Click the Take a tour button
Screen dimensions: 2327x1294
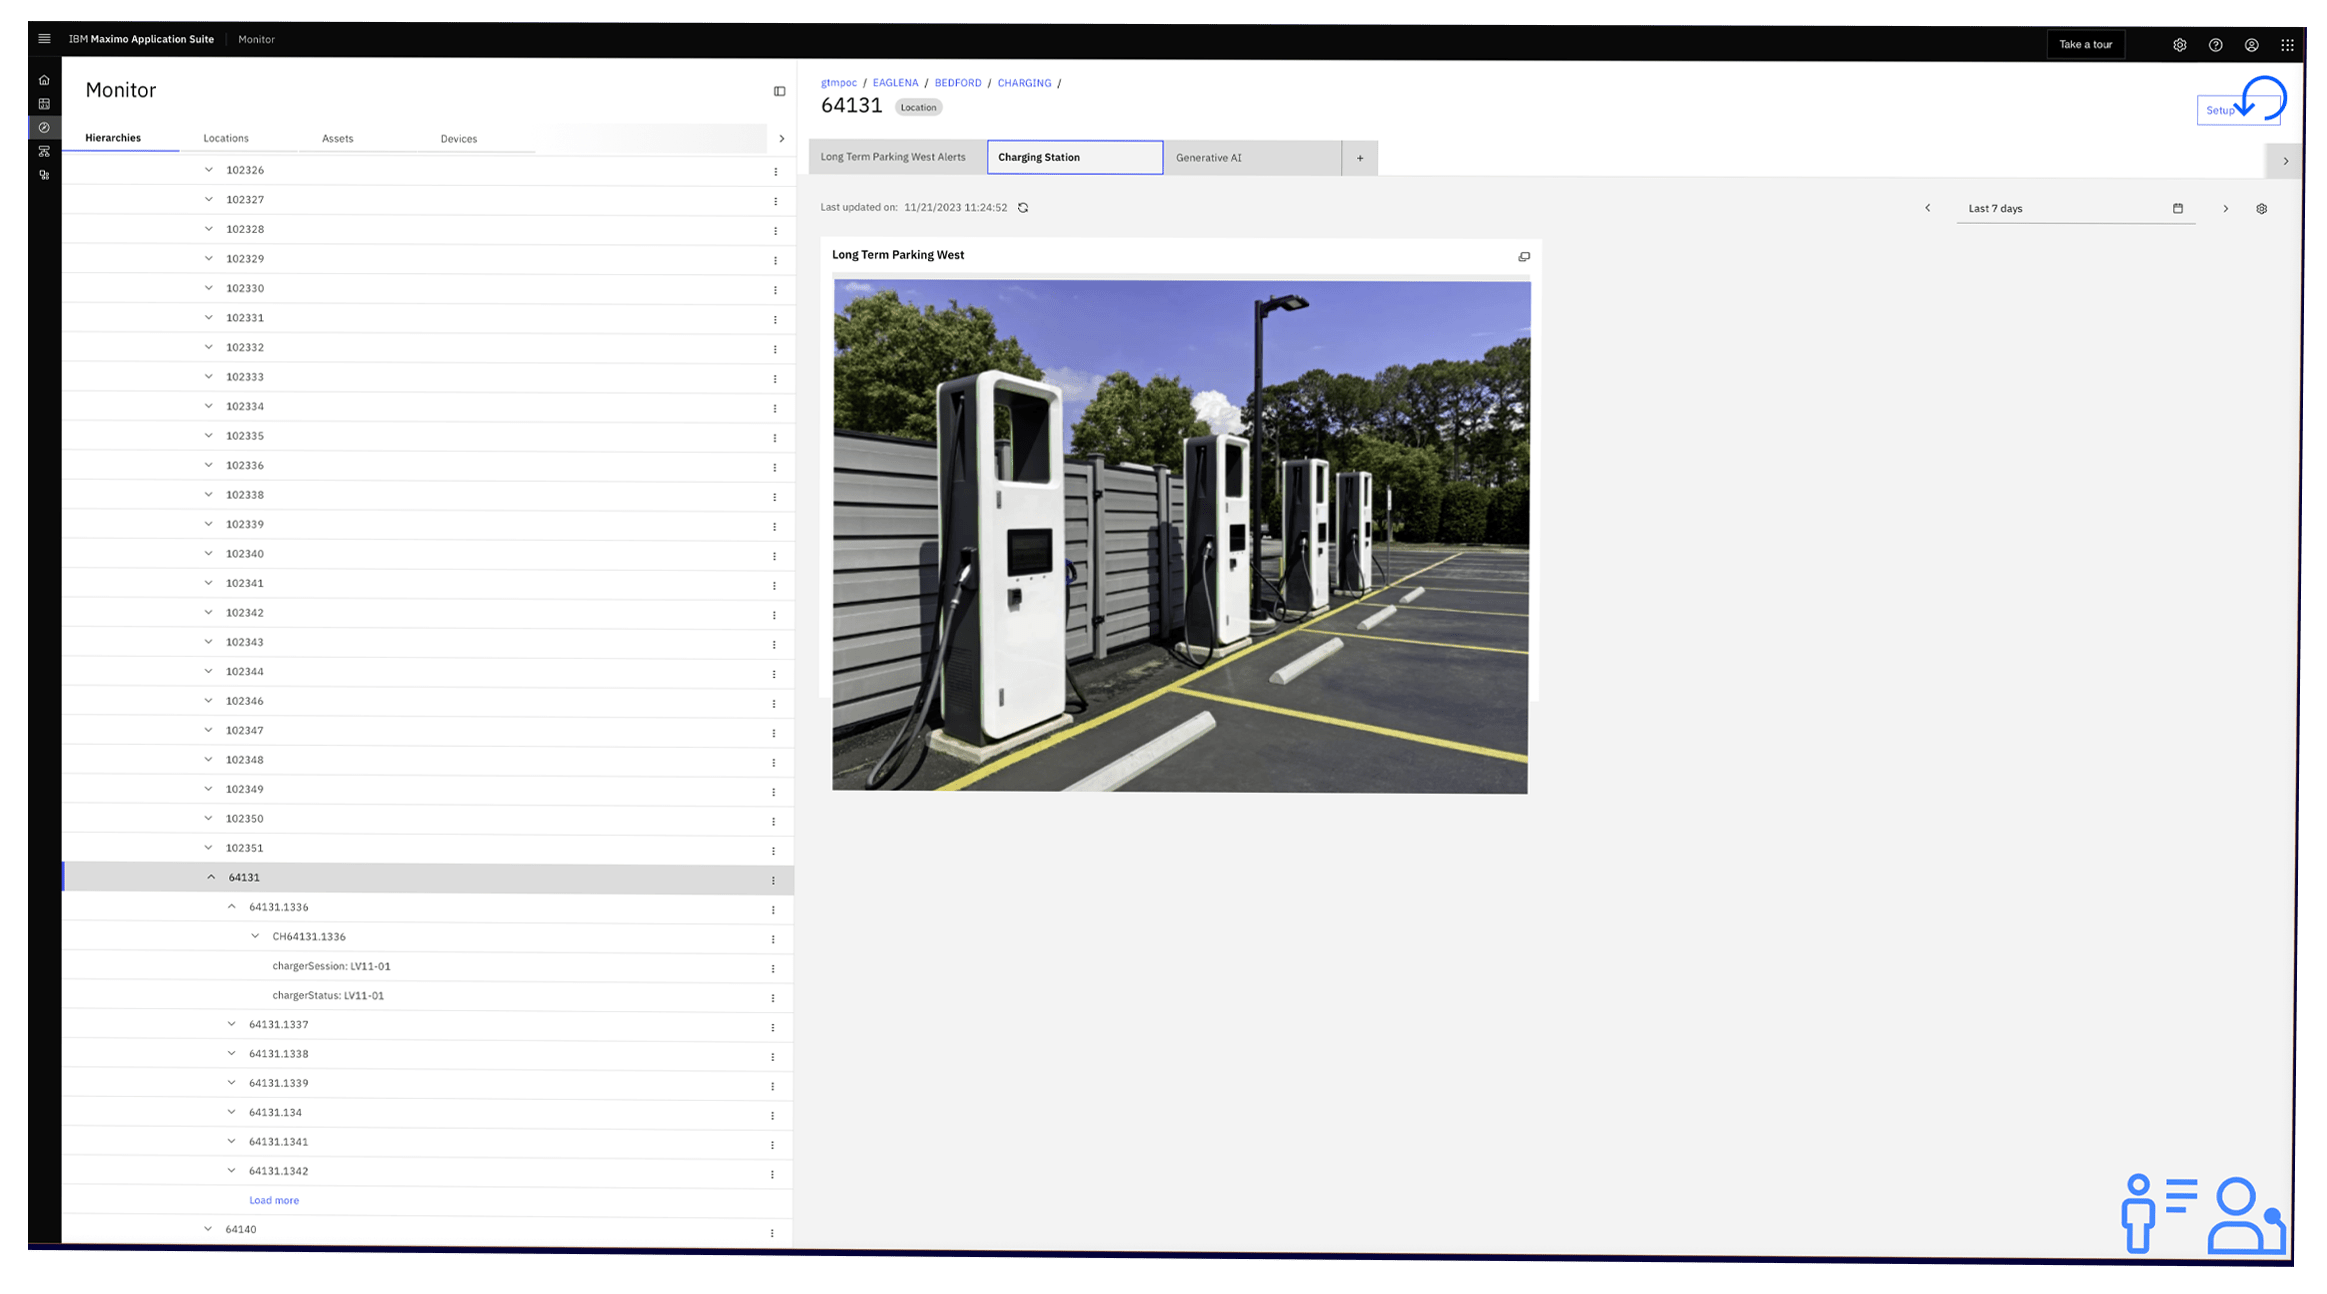pyautogui.click(x=2085, y=44)
